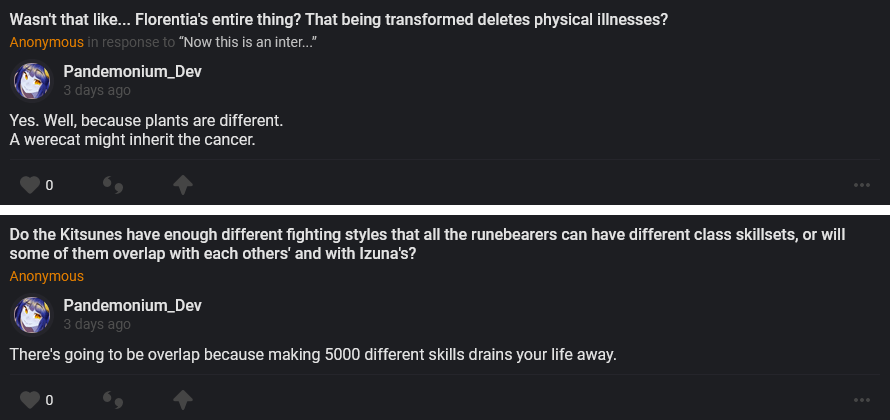The height and width of the screenshot is (420, 890).
Task: Like the answer about 5000 different skills
Action: pyautogui.click(x=29, y=400)
